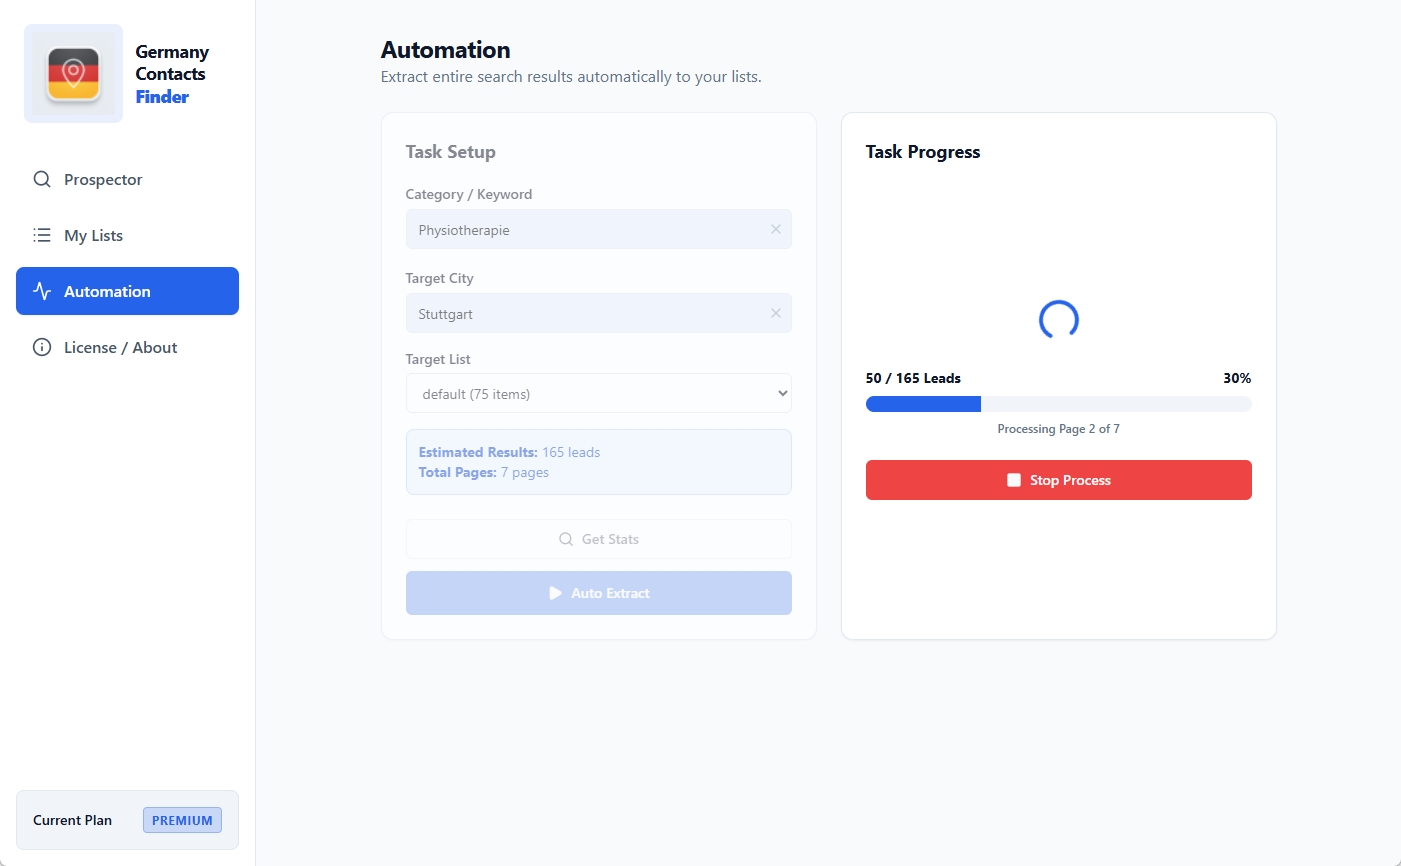
Task: Click the magnifier icon inside Get Stats
Action: [566, 539]
